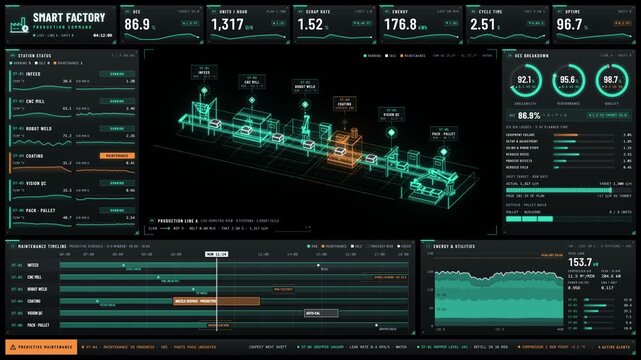641x360 pixels.
Task: Open the Scrap Rate 1.52 KPI card
Action: point(335,25)
